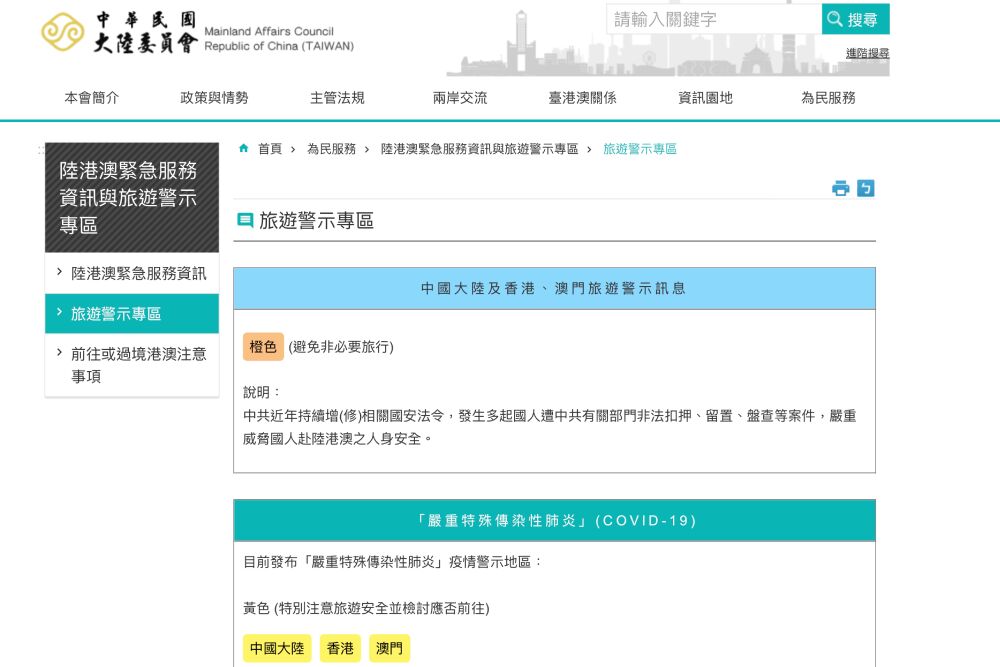Click the 黃色 (特別注意旅遊安全並檢討應否前往) text

(366, 608)
